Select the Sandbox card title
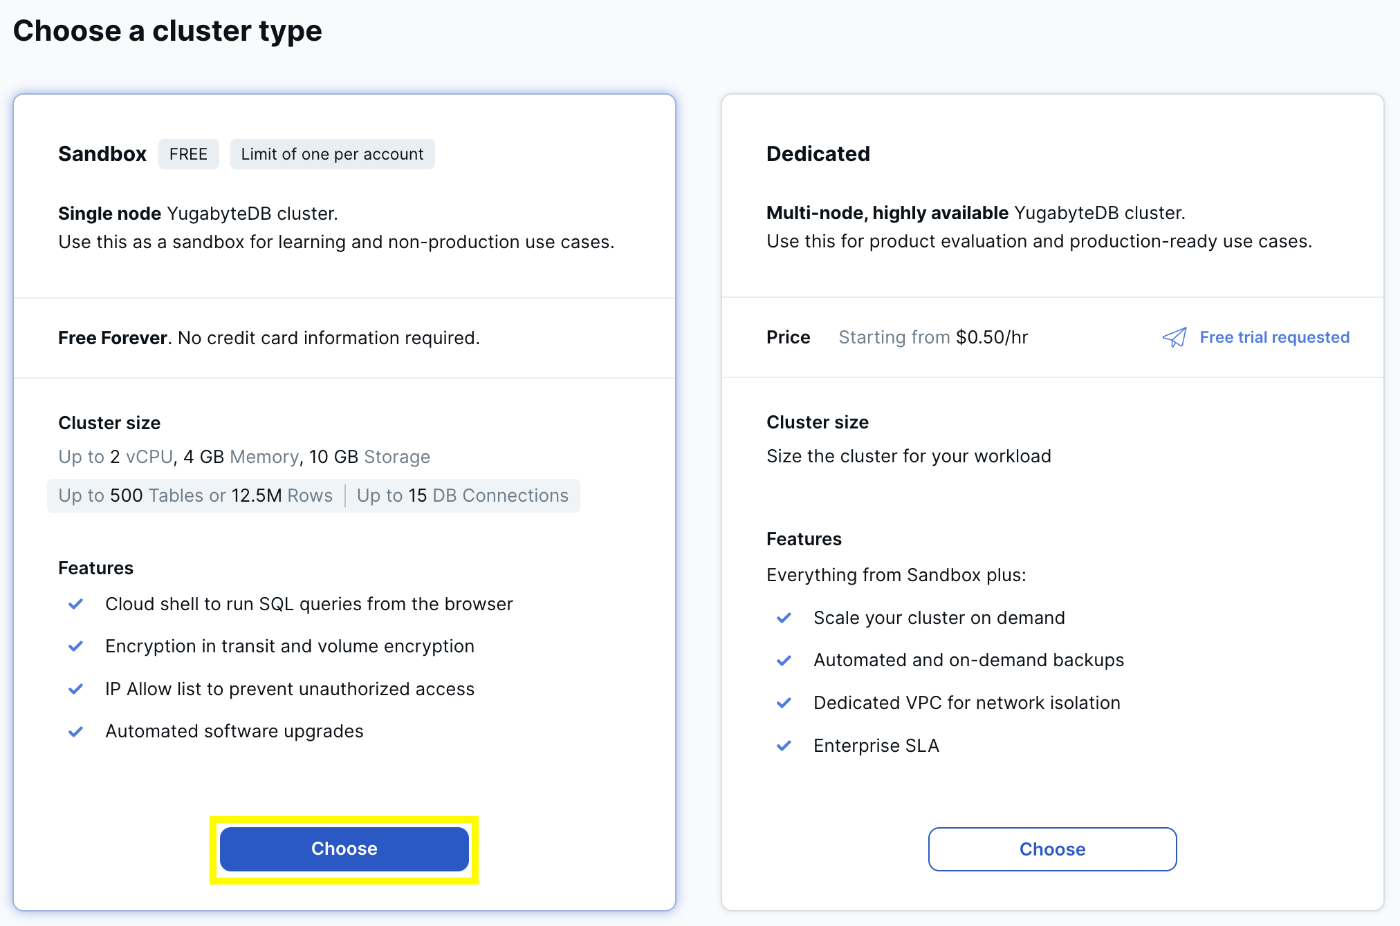 point(102,154)
